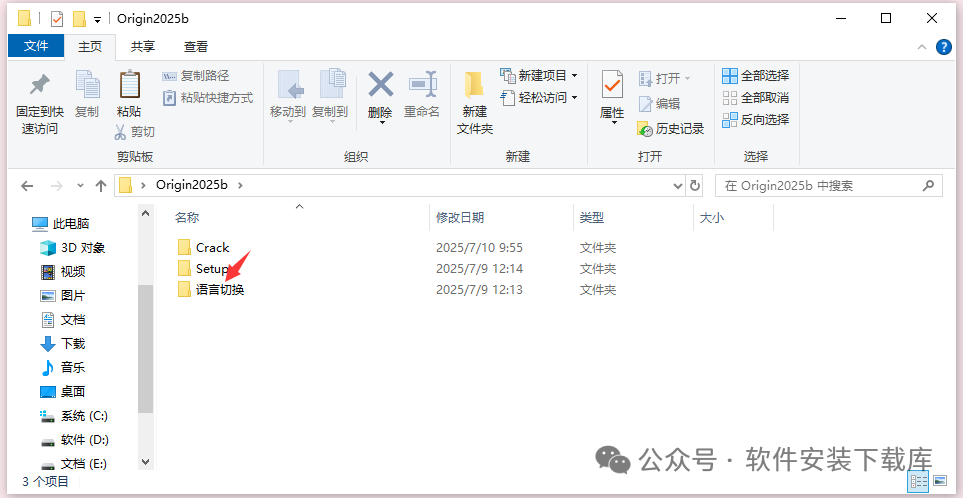Click the Up one level arrow
Image resolution: width=963 pixels, height=498 pixels.
coord(101,185)
